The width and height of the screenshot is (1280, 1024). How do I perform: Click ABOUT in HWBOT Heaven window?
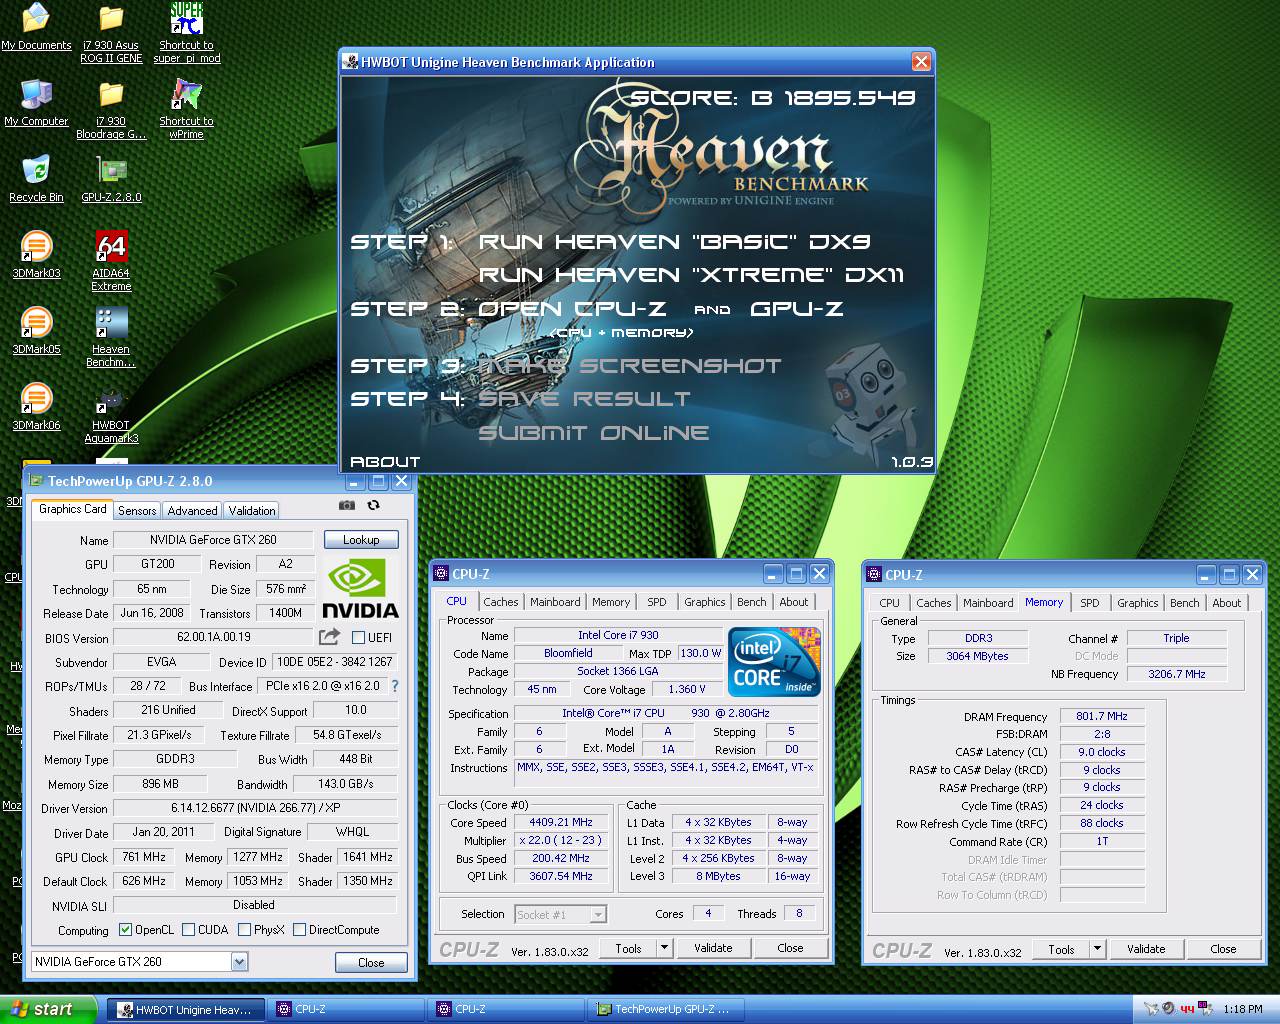[385, 462]
